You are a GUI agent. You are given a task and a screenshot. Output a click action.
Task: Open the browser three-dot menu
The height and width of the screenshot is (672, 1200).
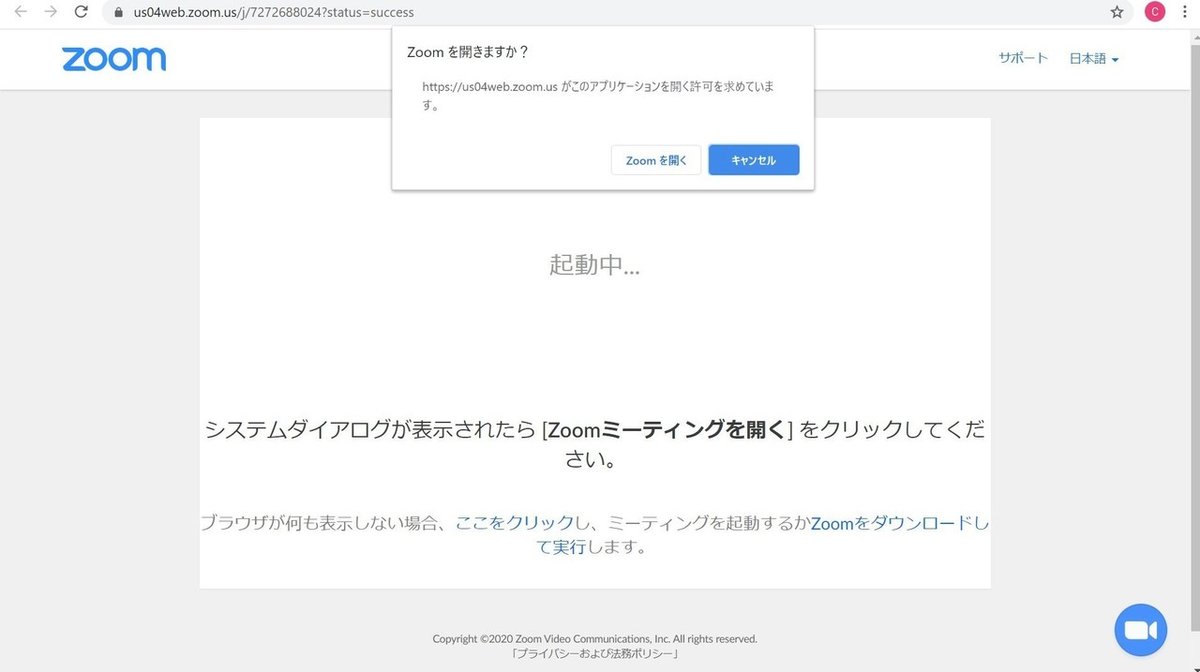[x=1184, y=12]
